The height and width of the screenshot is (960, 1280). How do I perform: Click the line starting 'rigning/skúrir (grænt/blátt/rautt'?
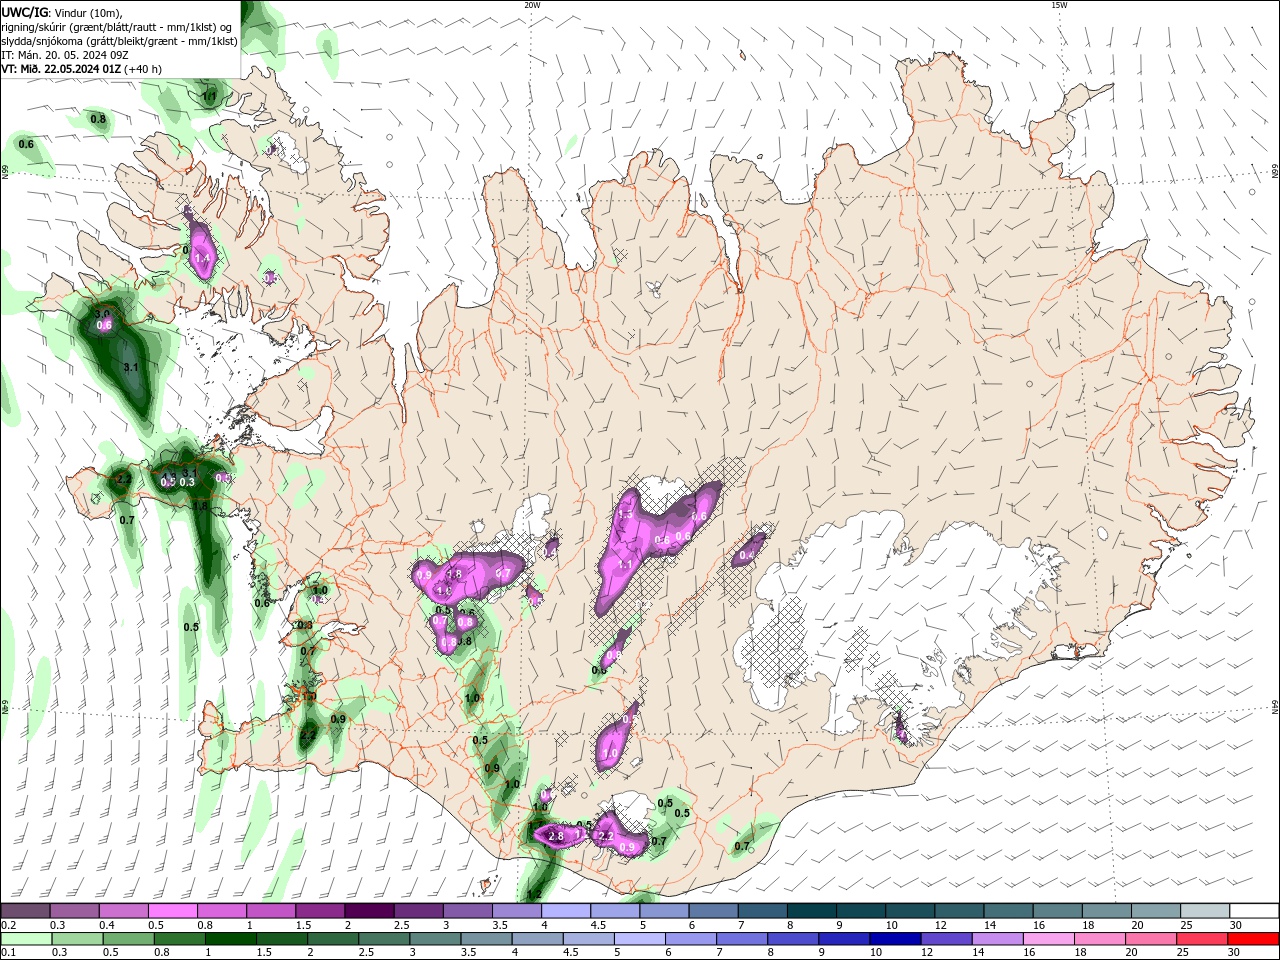pyautogui.click(x=116, y=27)
